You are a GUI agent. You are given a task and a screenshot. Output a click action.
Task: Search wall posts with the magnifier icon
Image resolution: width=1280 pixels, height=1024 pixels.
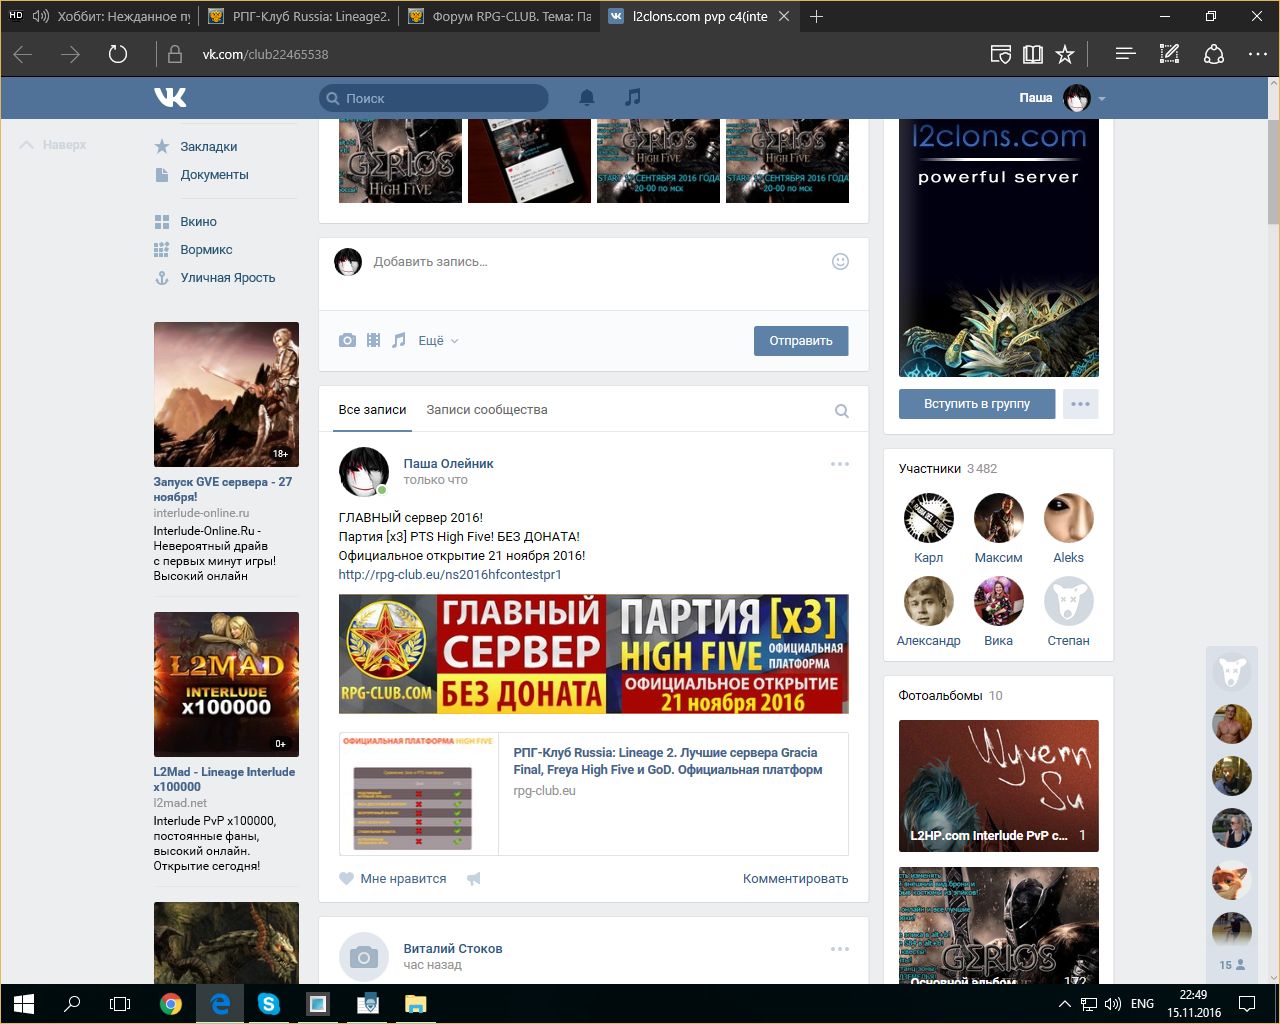841,411
